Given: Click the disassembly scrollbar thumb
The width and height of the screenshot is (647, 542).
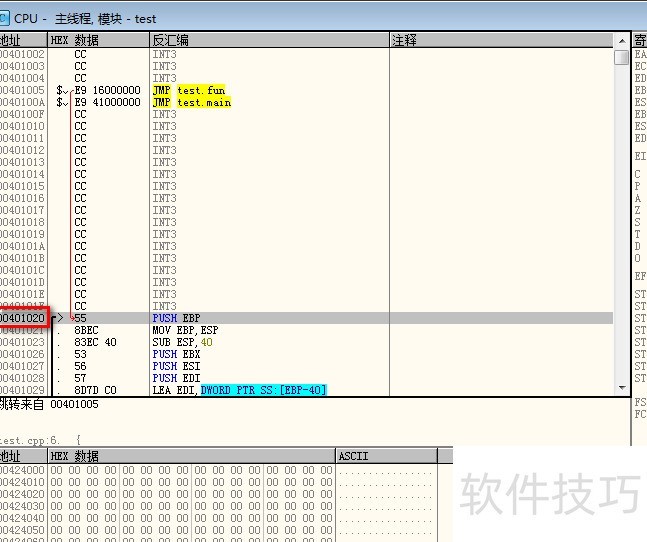Looking at the screenshot, I should click(x=622, y=57).
